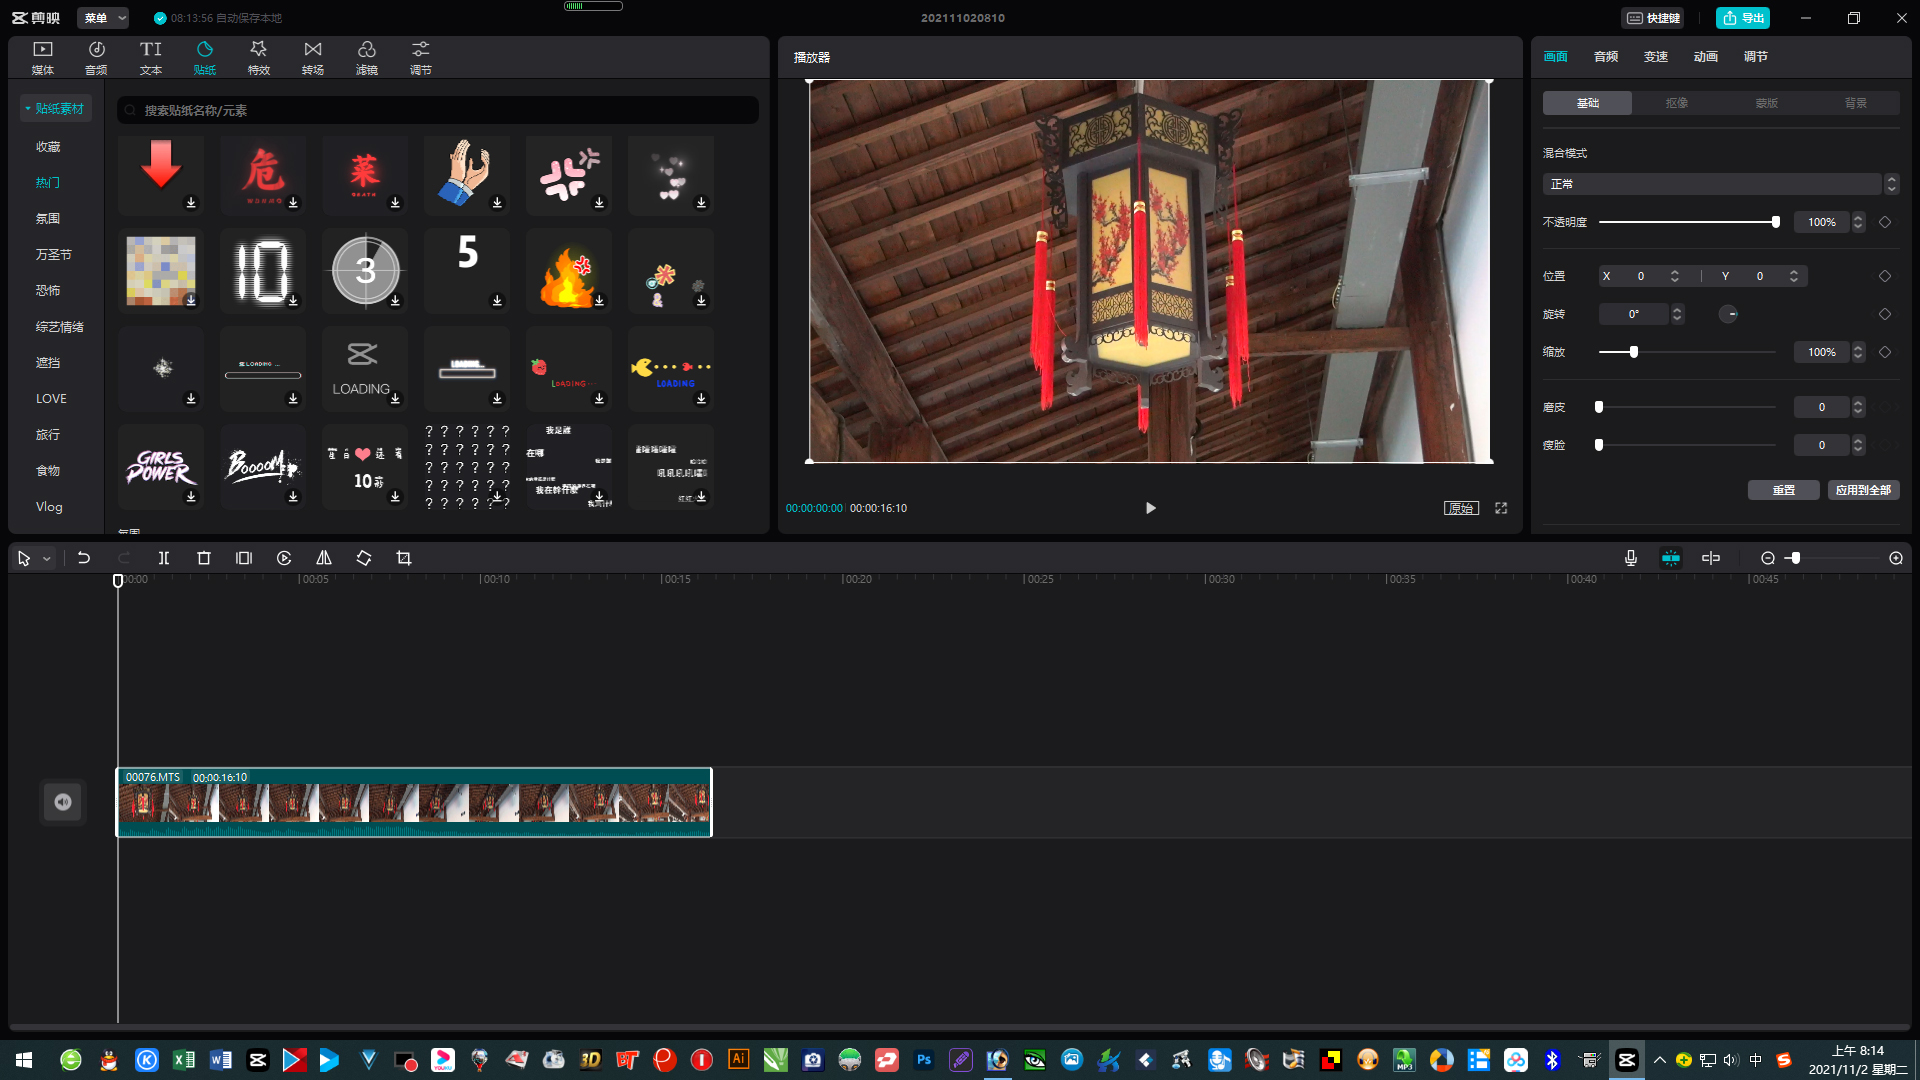
Task: Mute the video track audio
Action: pyautogui.click(x=63, y=802)
